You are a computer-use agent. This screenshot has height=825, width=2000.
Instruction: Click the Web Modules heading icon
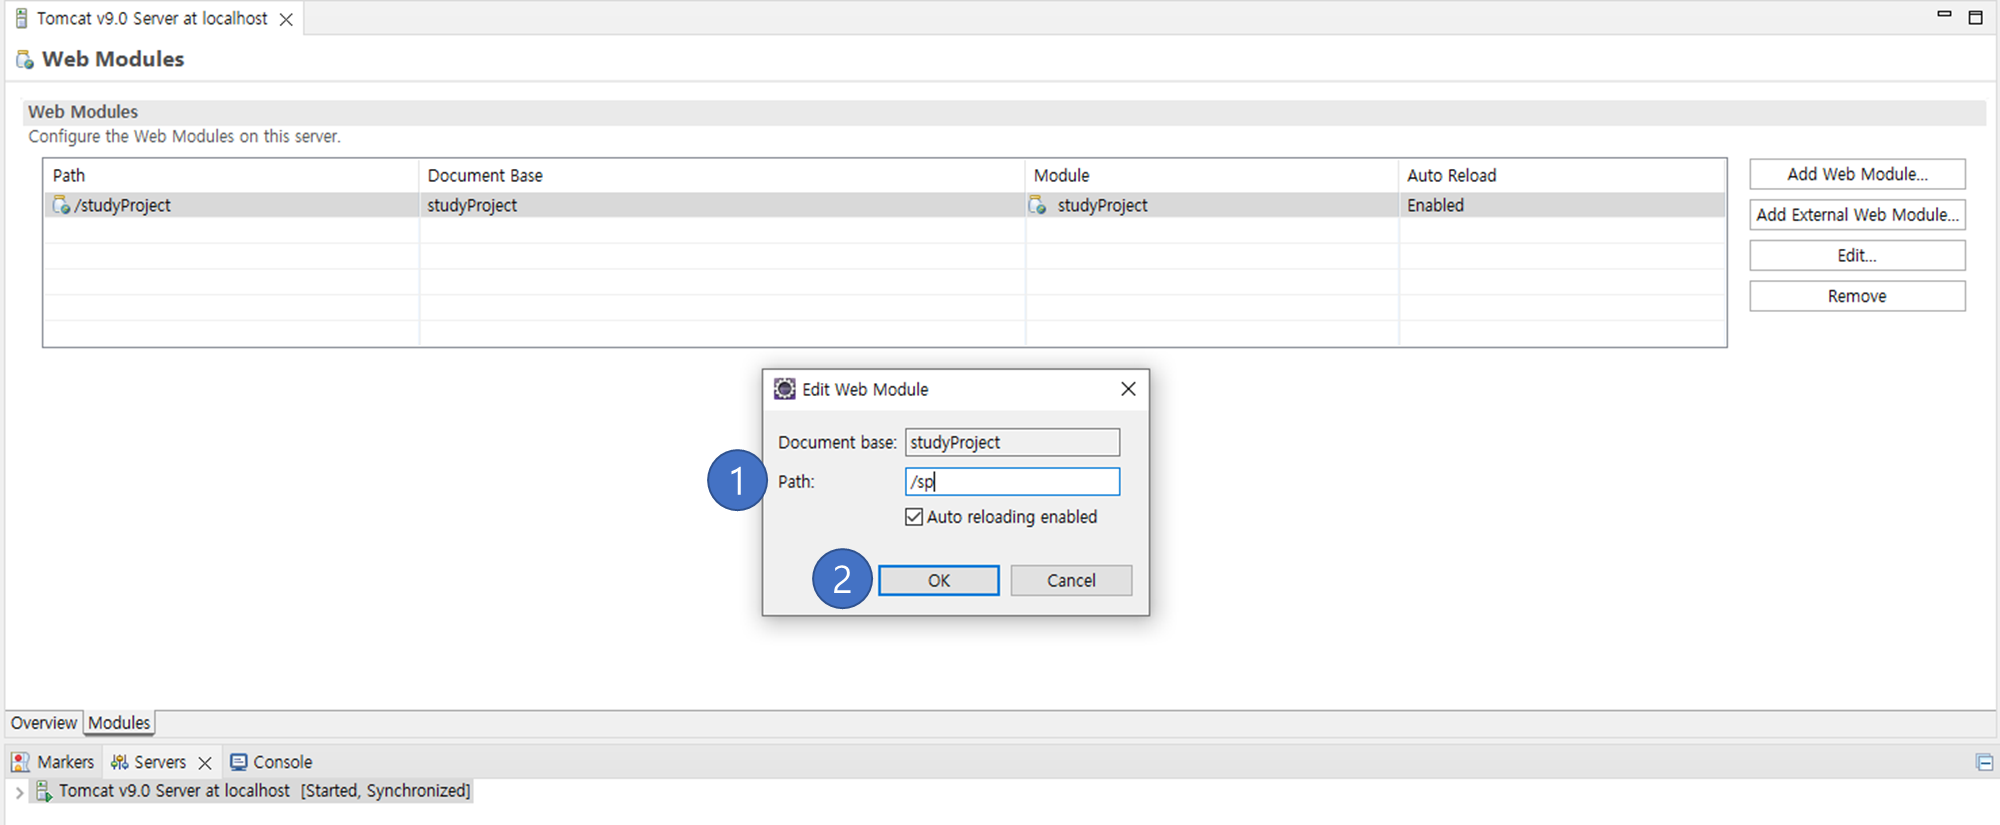pos(25,60)
